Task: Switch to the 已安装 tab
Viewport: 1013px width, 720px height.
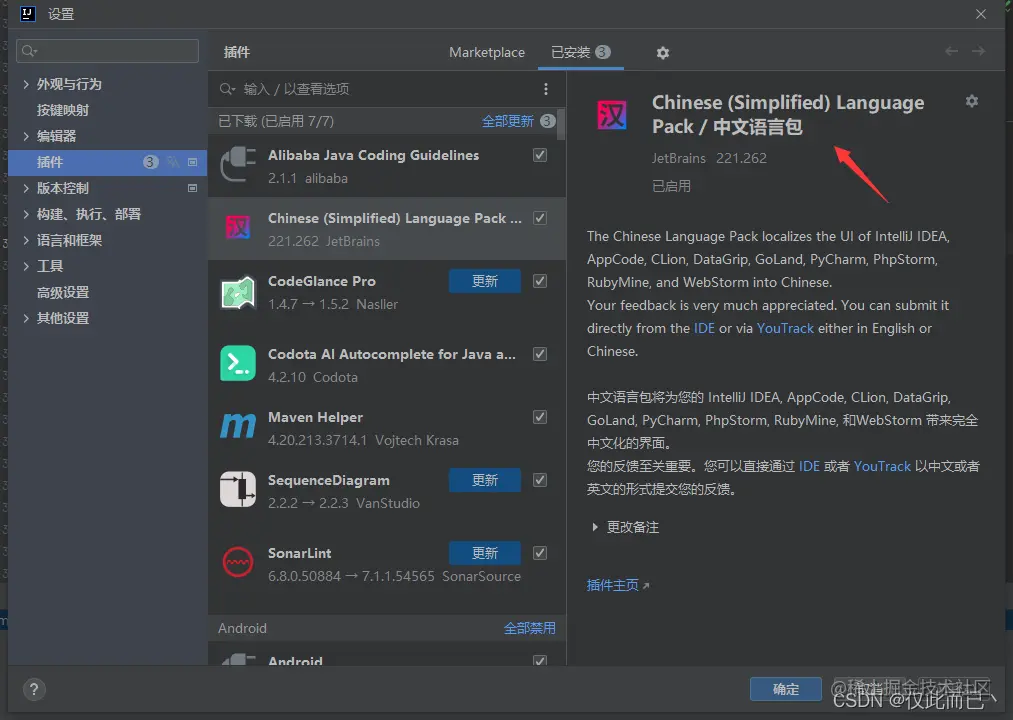Action: tap(580, 52)
